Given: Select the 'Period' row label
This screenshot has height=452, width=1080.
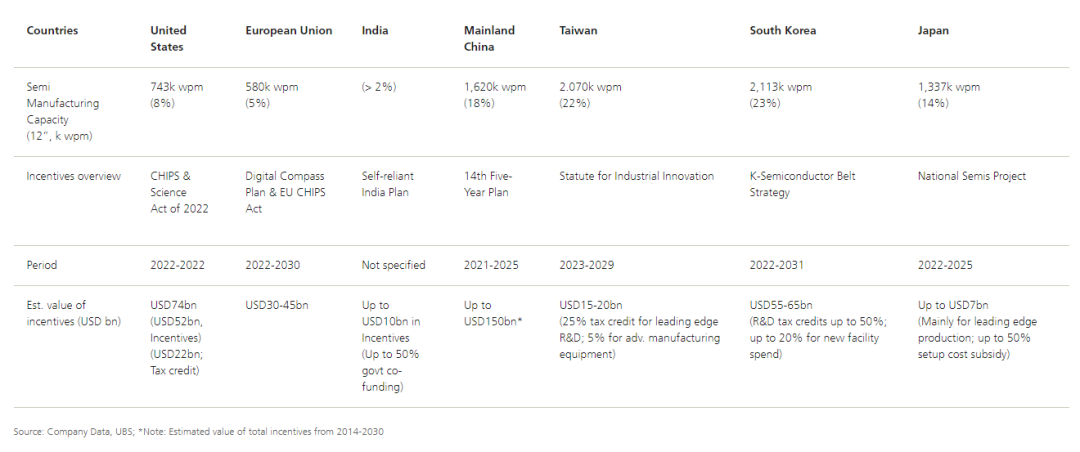Looking at the screenshot, I should pos(41,265).
